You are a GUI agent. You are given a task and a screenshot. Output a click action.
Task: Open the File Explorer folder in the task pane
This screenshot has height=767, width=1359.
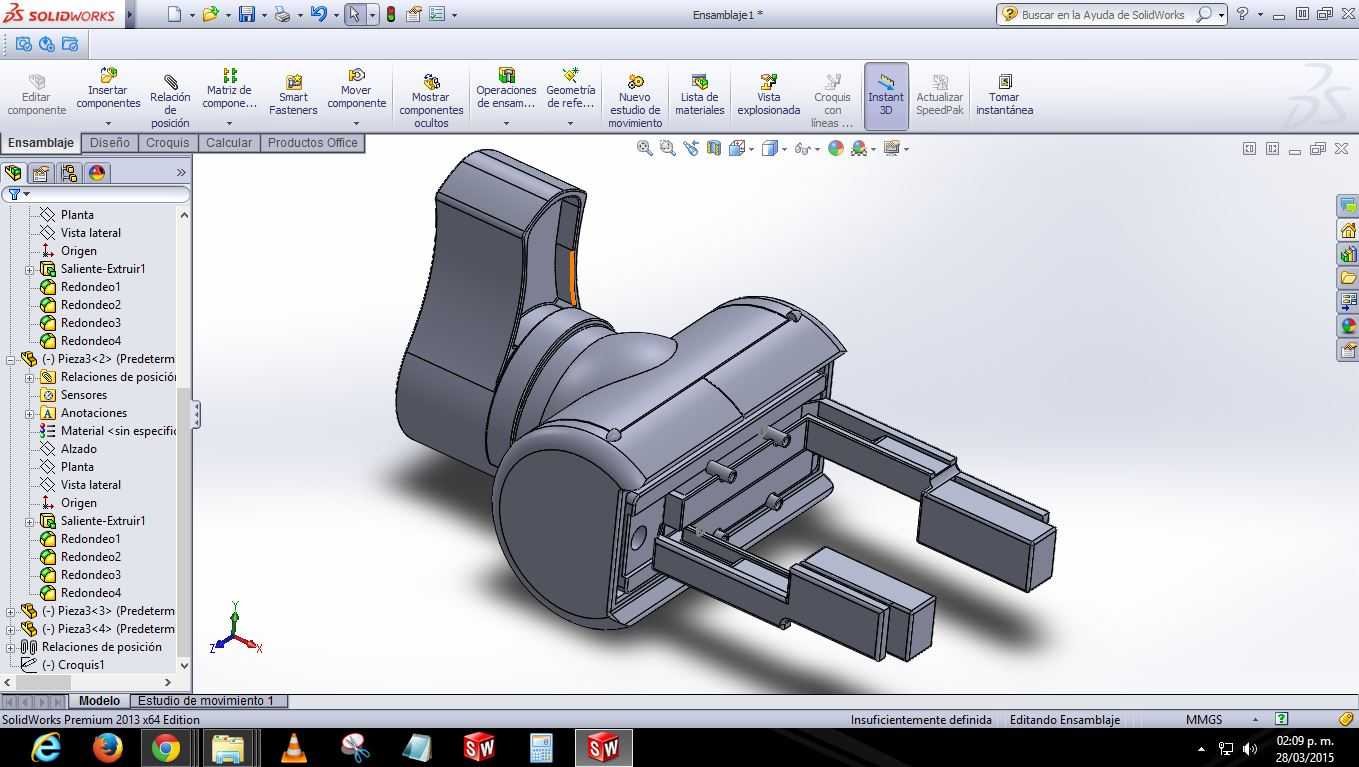tap(1348, 278)
